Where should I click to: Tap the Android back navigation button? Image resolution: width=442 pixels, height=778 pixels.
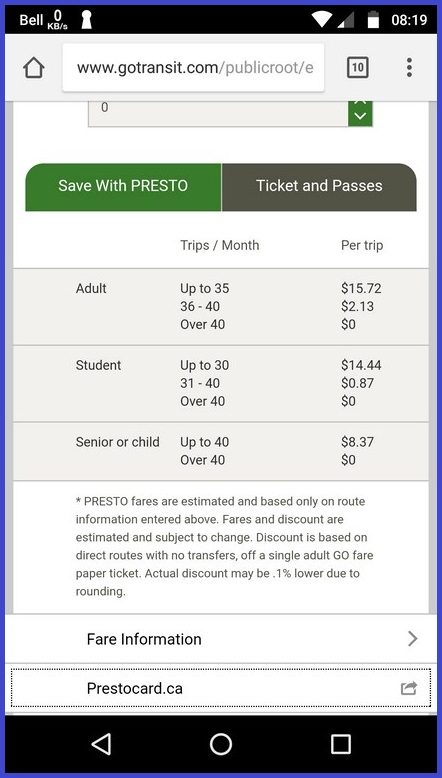102,744
